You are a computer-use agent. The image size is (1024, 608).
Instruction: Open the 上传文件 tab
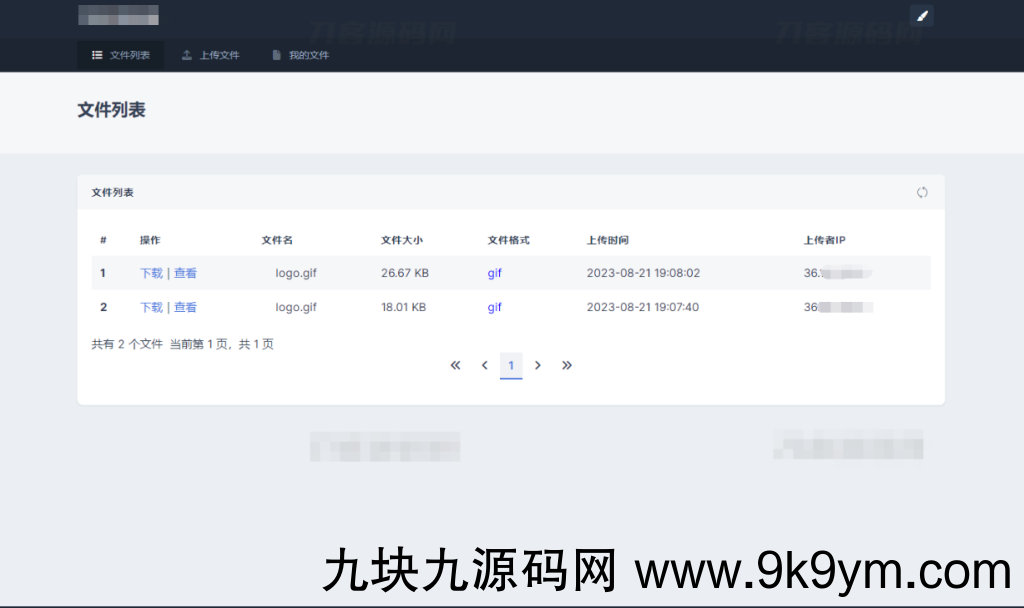[210, 55]
